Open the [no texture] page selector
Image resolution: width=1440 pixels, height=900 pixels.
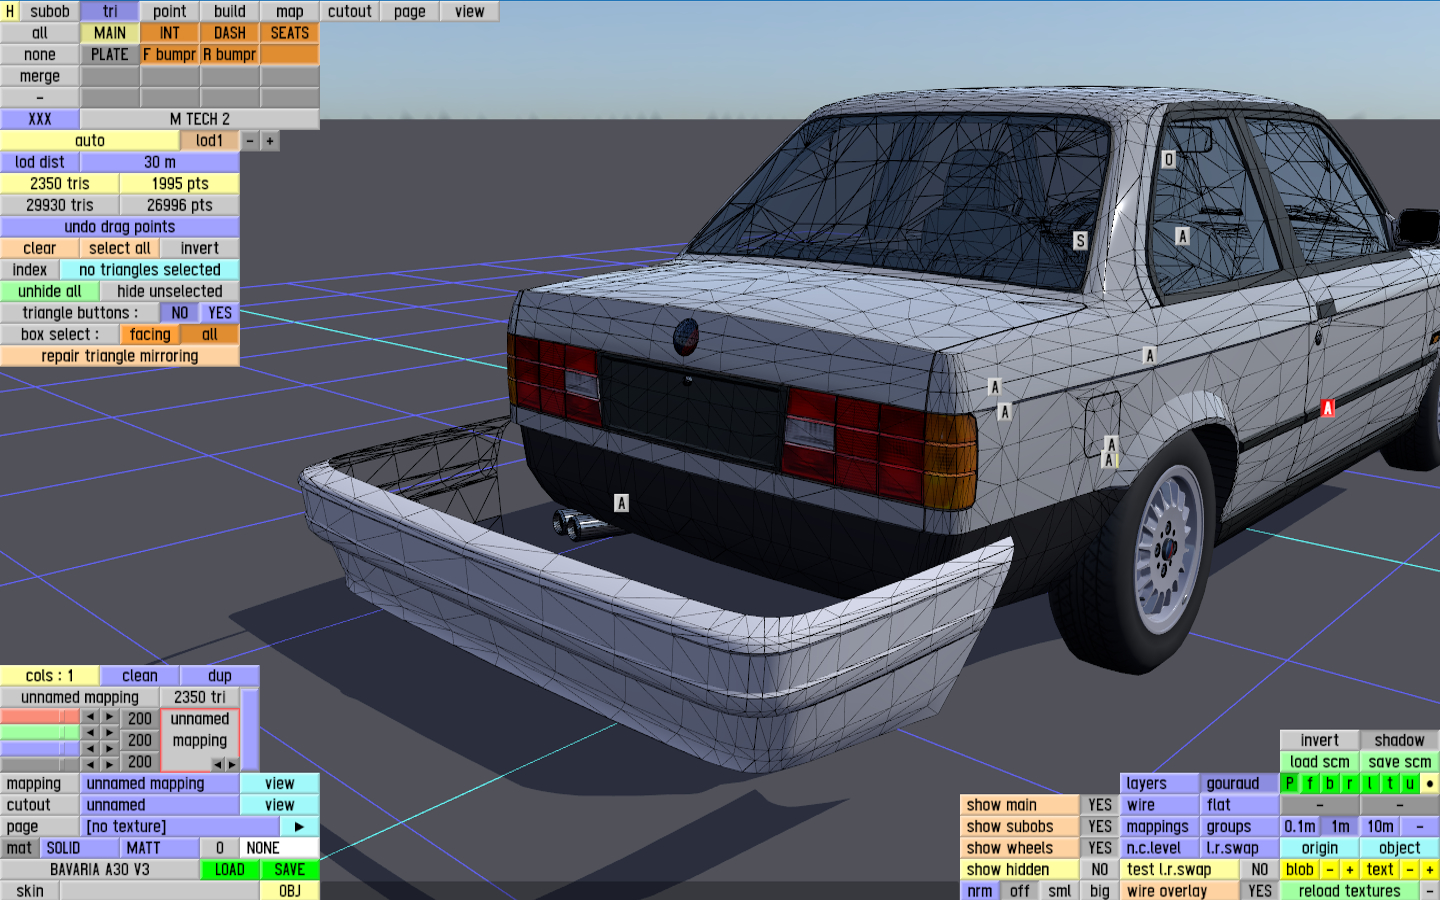[x=180, y=827]
